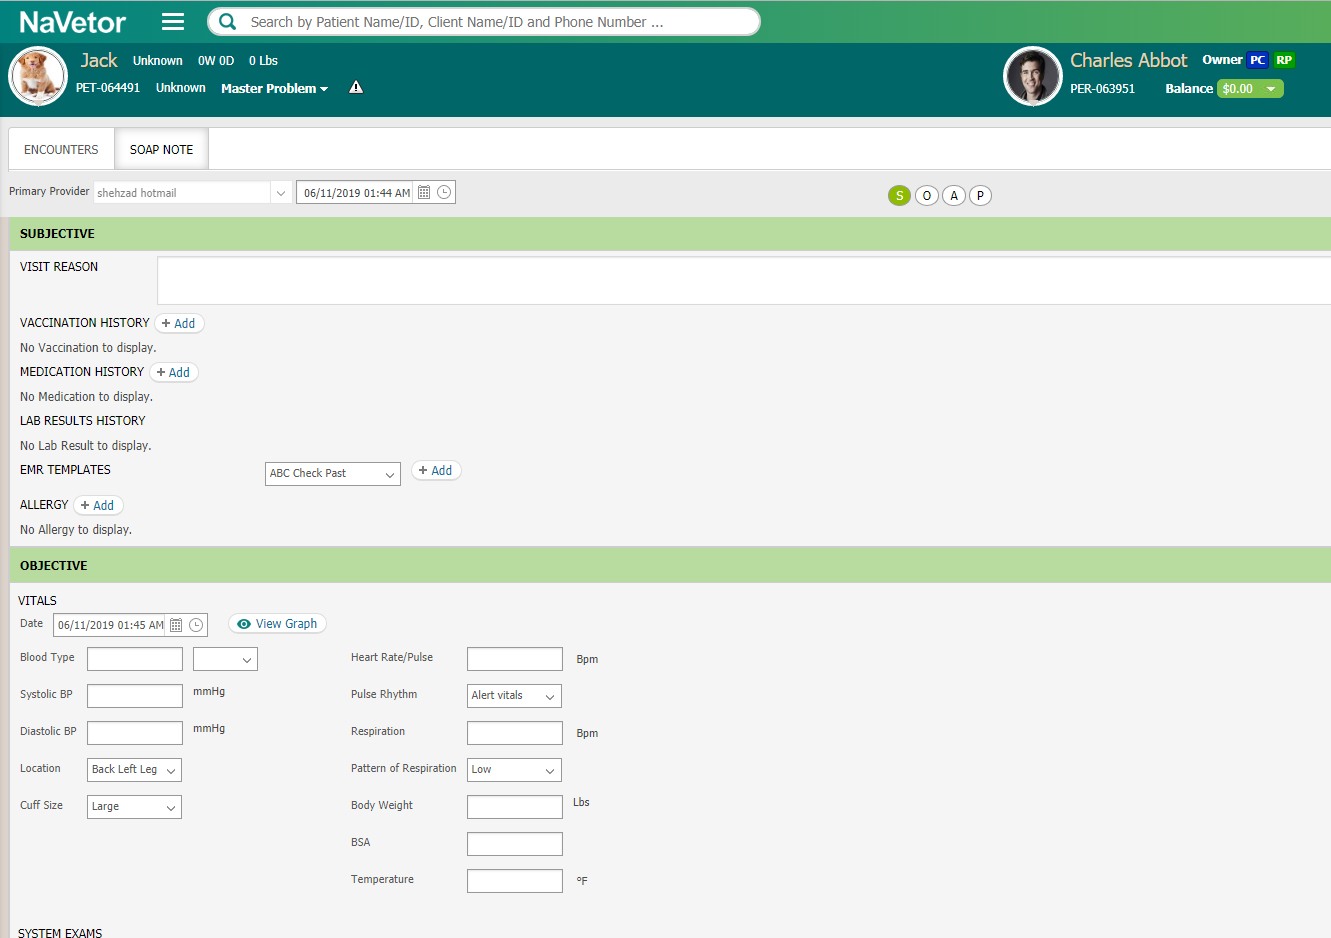The image size is (1331, 938).
Task: Open the Cuff Size Large dropdown
Action: coord(134,807)
